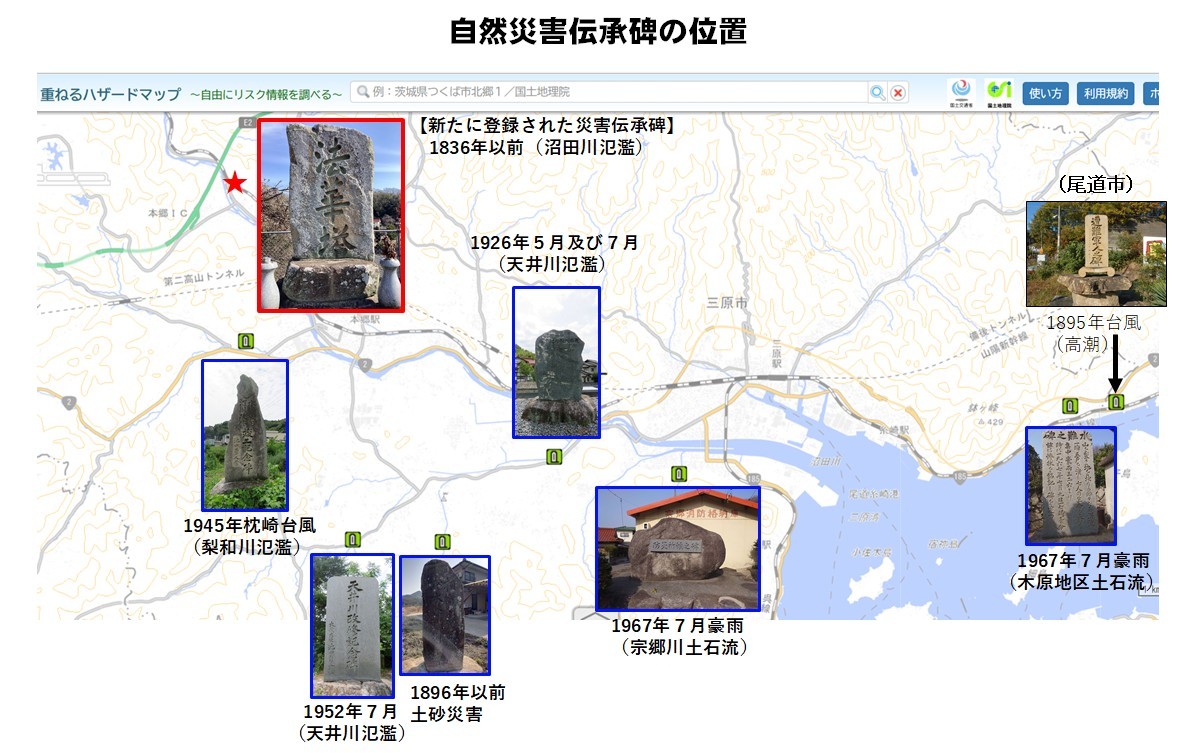Open the 1896年以前 土砂災害 monument photo
This screenshot has width=1200, height=753.
pos(445,616)
